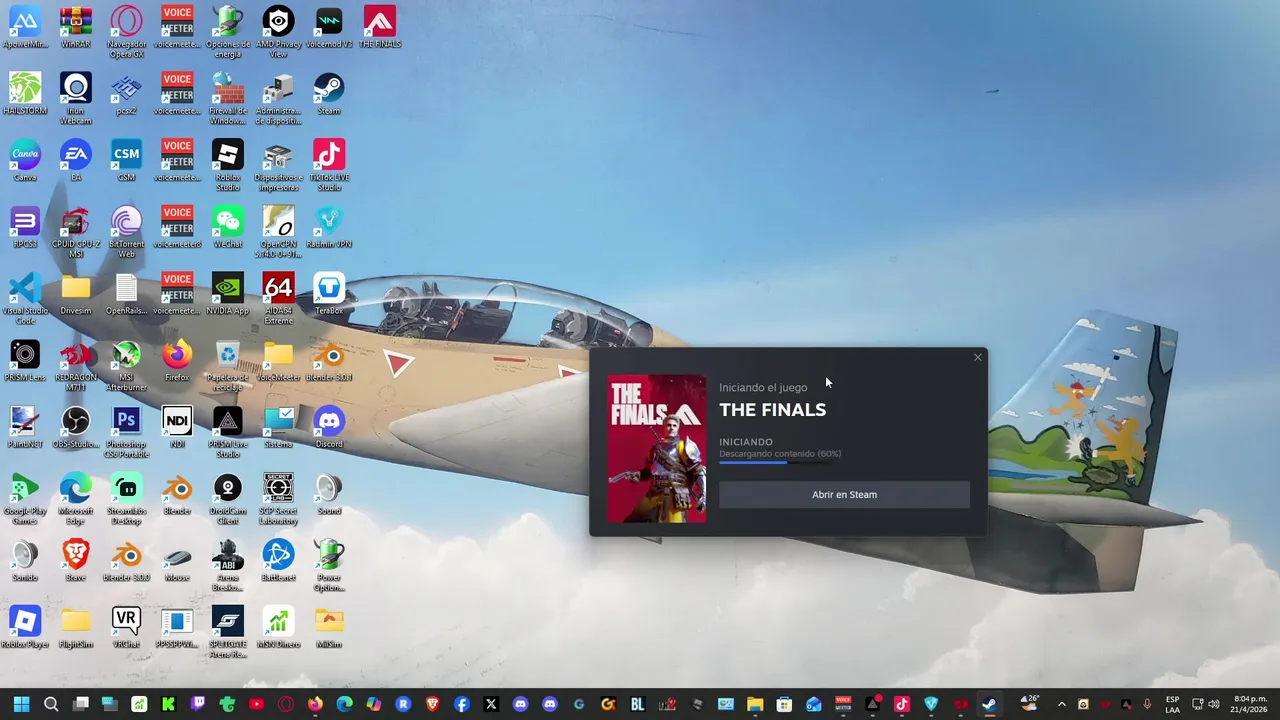Select the OBS-Studio desktop icon

pyautogui.click(x=76, y=428)
